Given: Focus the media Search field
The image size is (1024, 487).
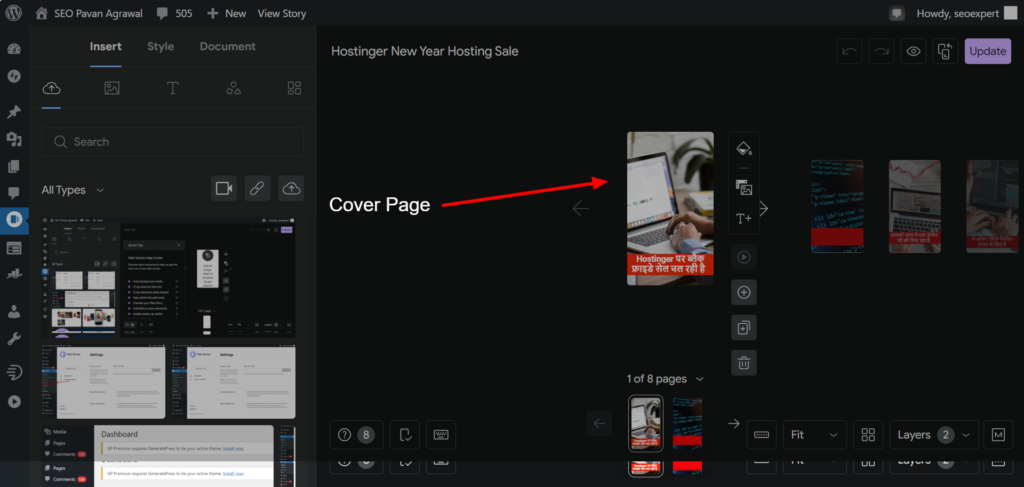Looking at the screenshot, I should tap(172, 142).
